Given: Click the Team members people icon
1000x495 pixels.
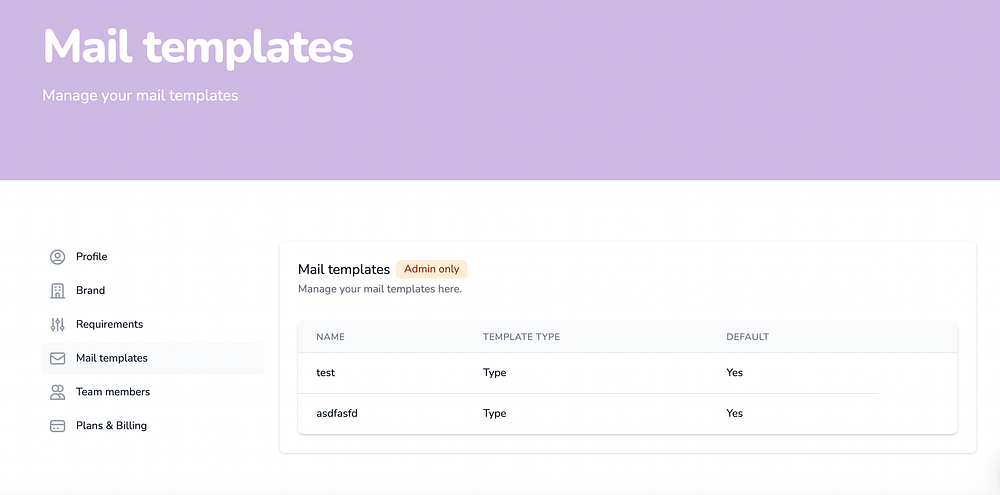Looking at the screenshot, I should pyautogui.click(x=57, y=392).
